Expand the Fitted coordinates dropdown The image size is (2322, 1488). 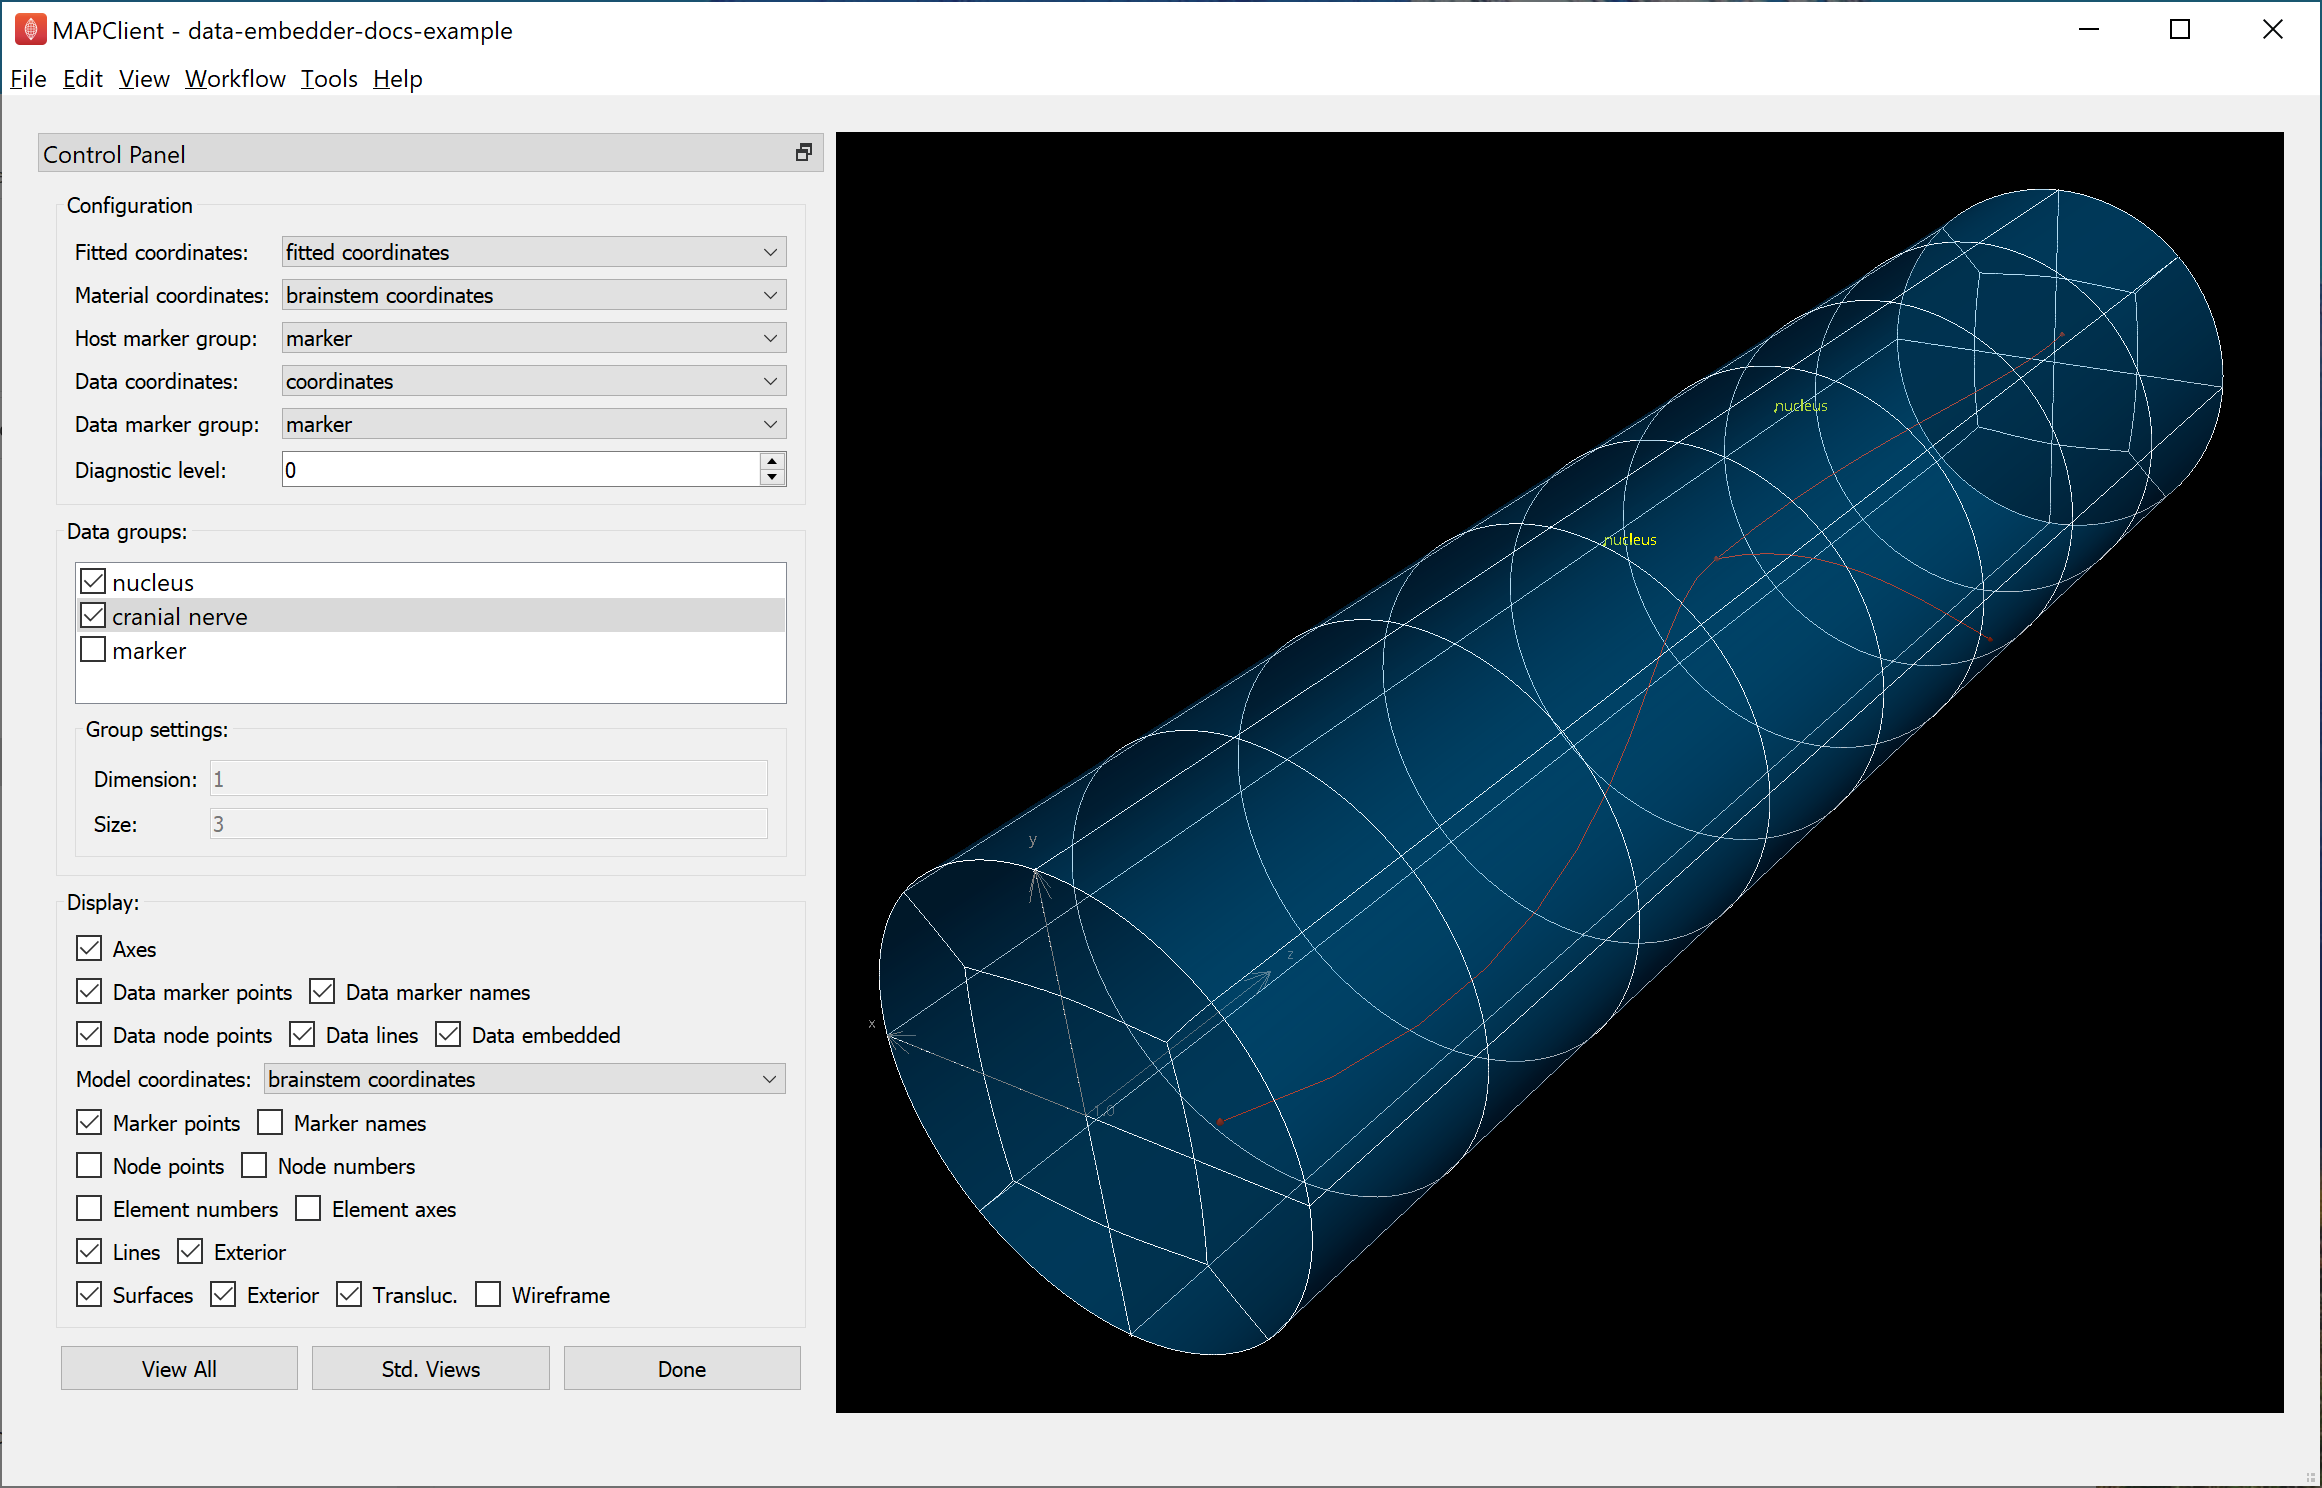(x=534, y=252)
